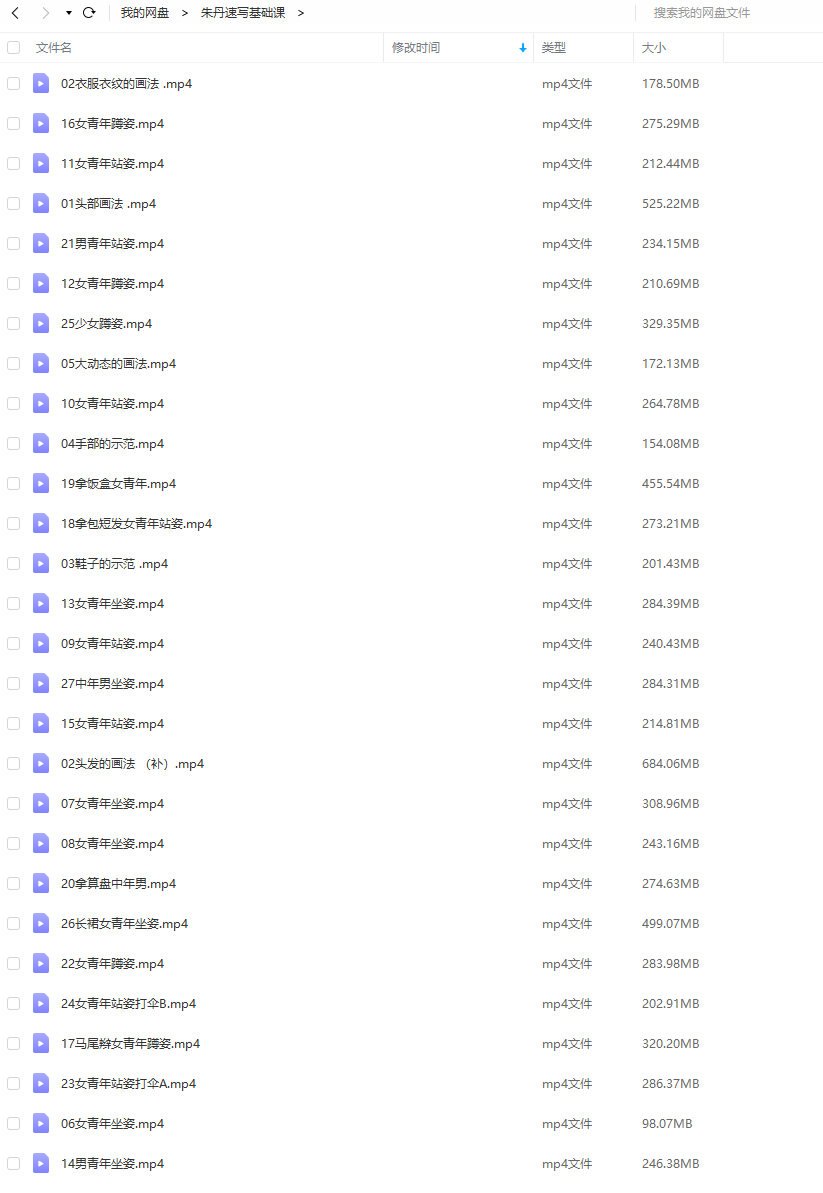Click the back navigation arrow
Viewport: 823px width, 1193px height.
tap(15, 13)
